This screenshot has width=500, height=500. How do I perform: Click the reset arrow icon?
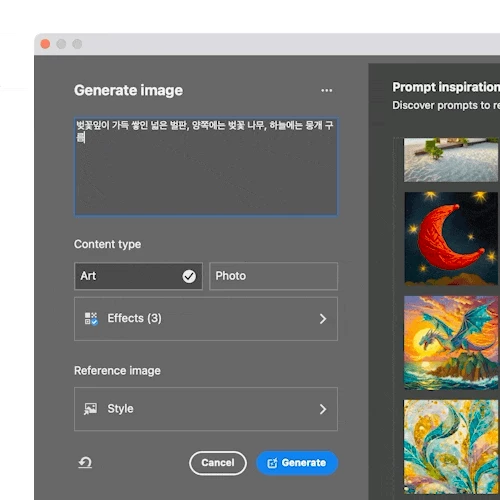pyautogui.click(x=85, y=462)
